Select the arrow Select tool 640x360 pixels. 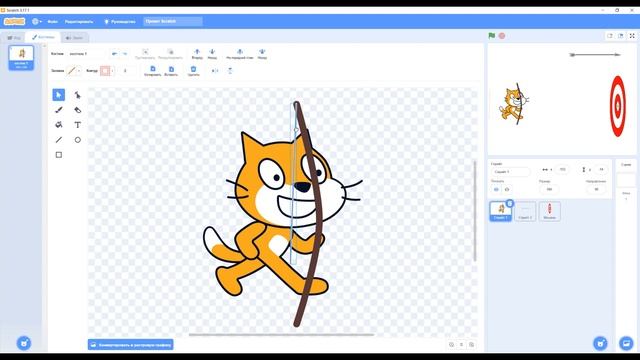click(x=58, y=95)
